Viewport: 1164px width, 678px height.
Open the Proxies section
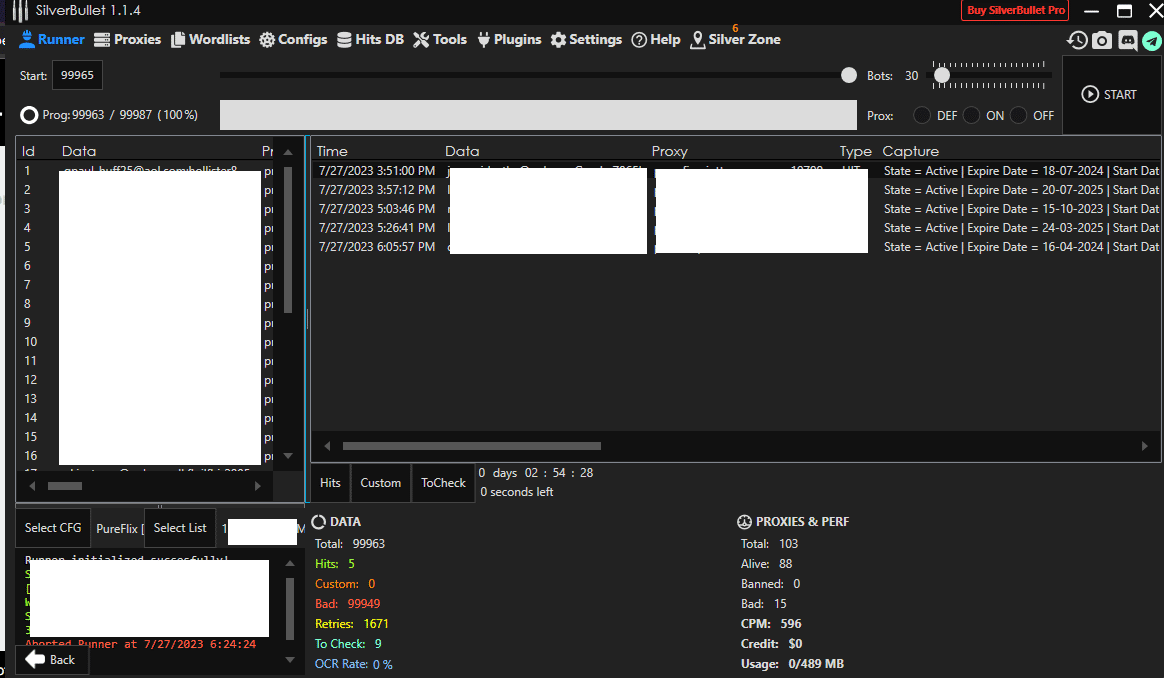(127, 40)
